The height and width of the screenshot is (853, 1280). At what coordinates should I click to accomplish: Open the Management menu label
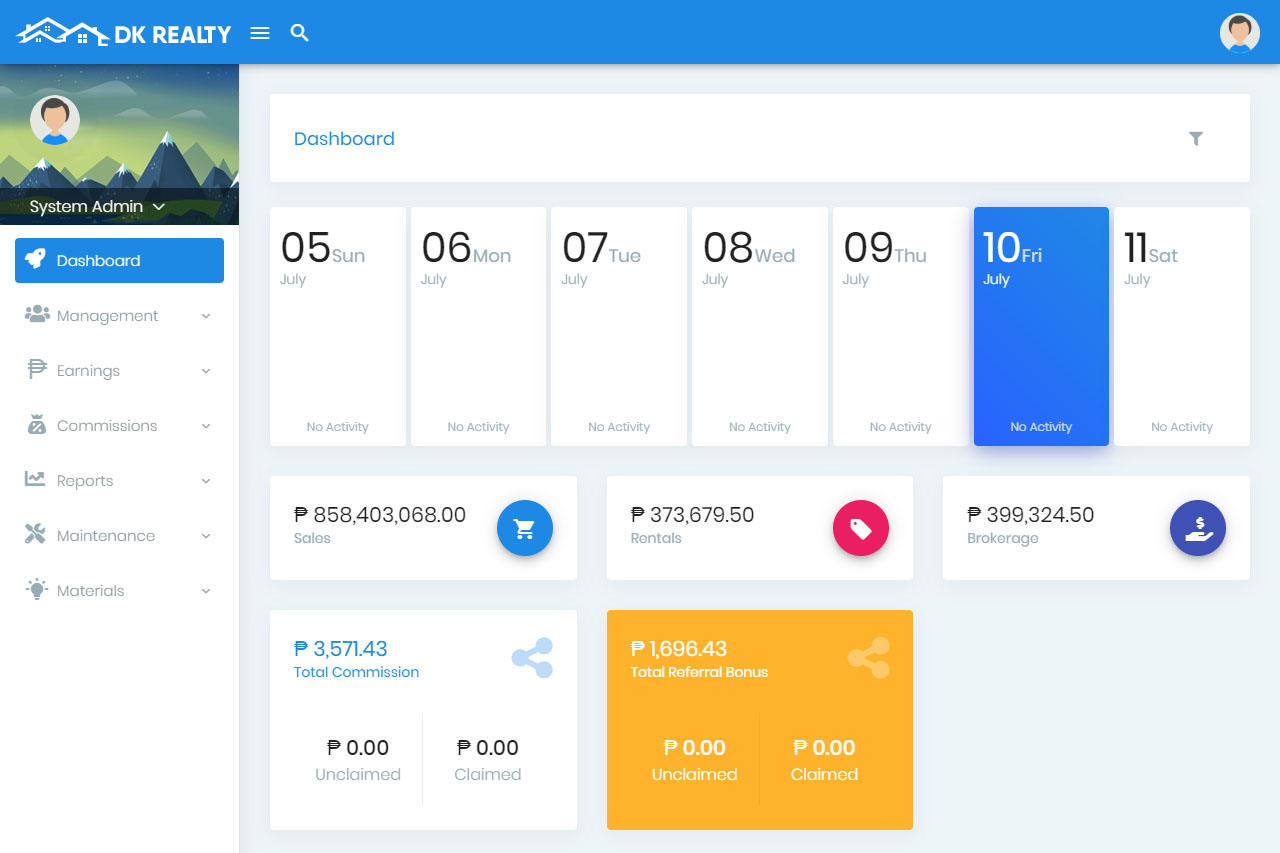click(107, 316)
